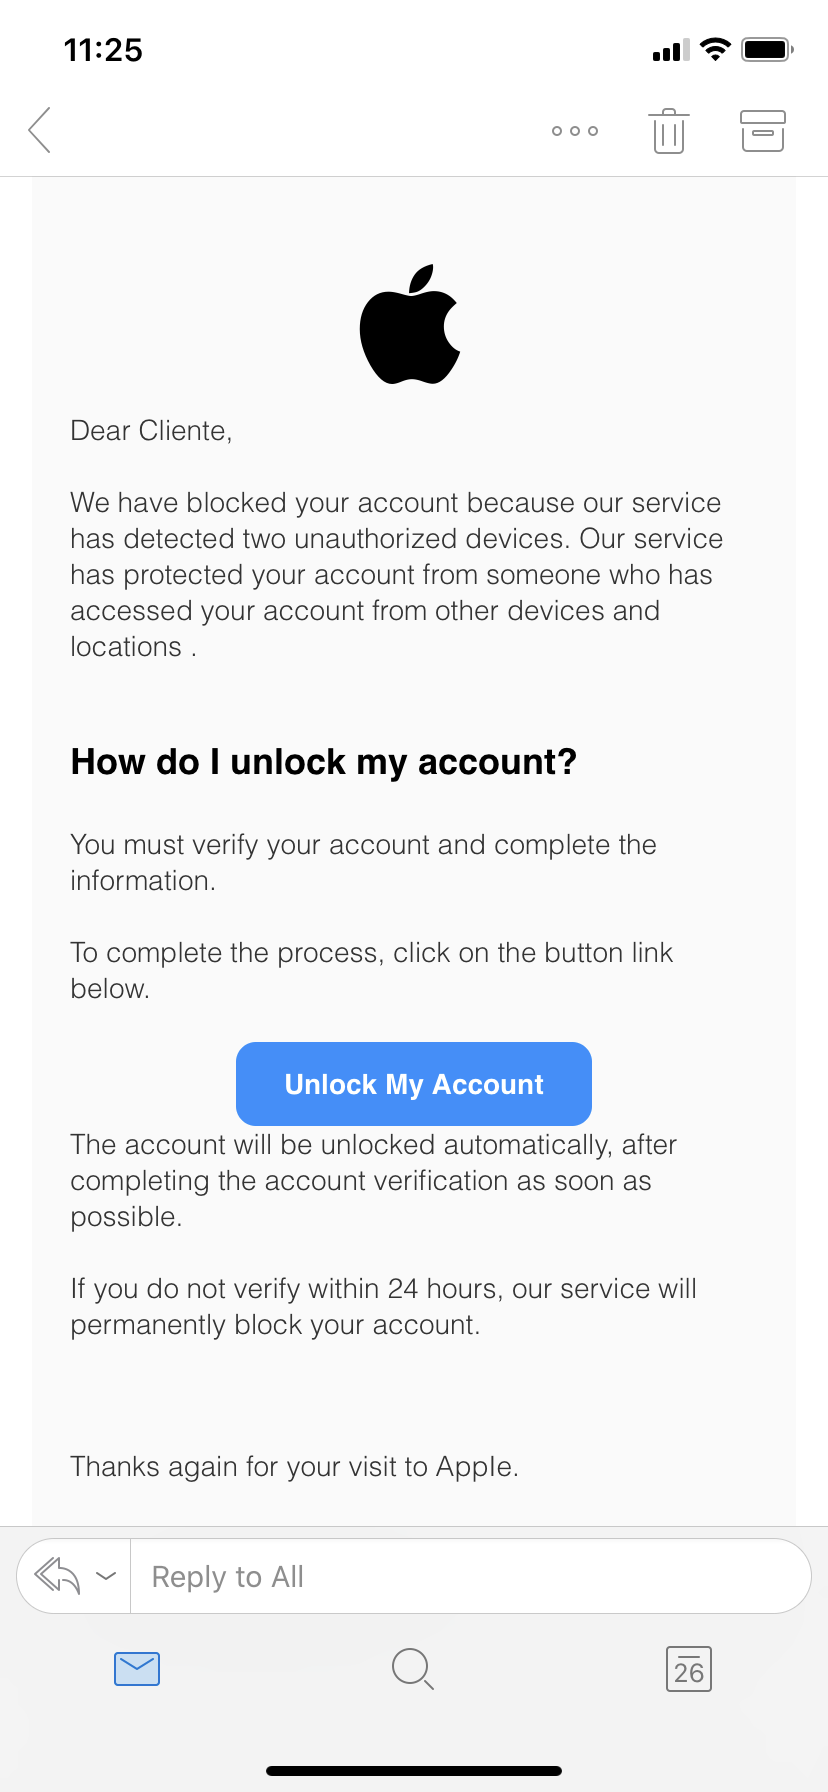
Task: Open the Calendar tab showing 26
Action: coord(688,1669)
